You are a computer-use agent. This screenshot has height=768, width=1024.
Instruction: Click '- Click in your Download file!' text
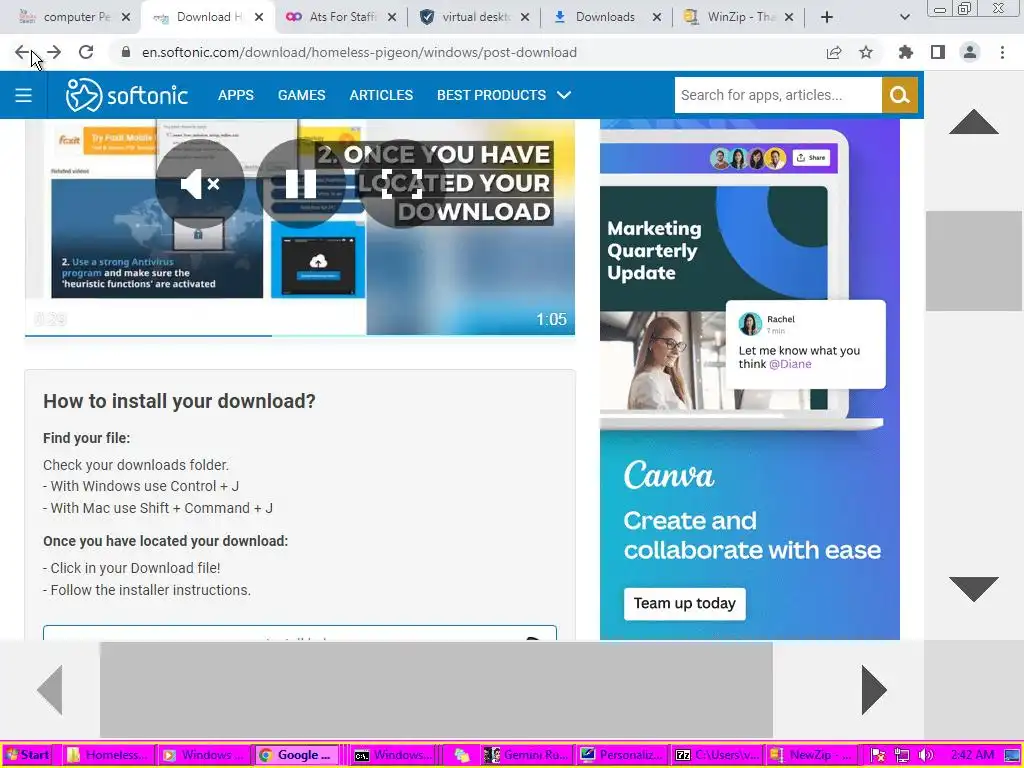[x=132, y=568]
